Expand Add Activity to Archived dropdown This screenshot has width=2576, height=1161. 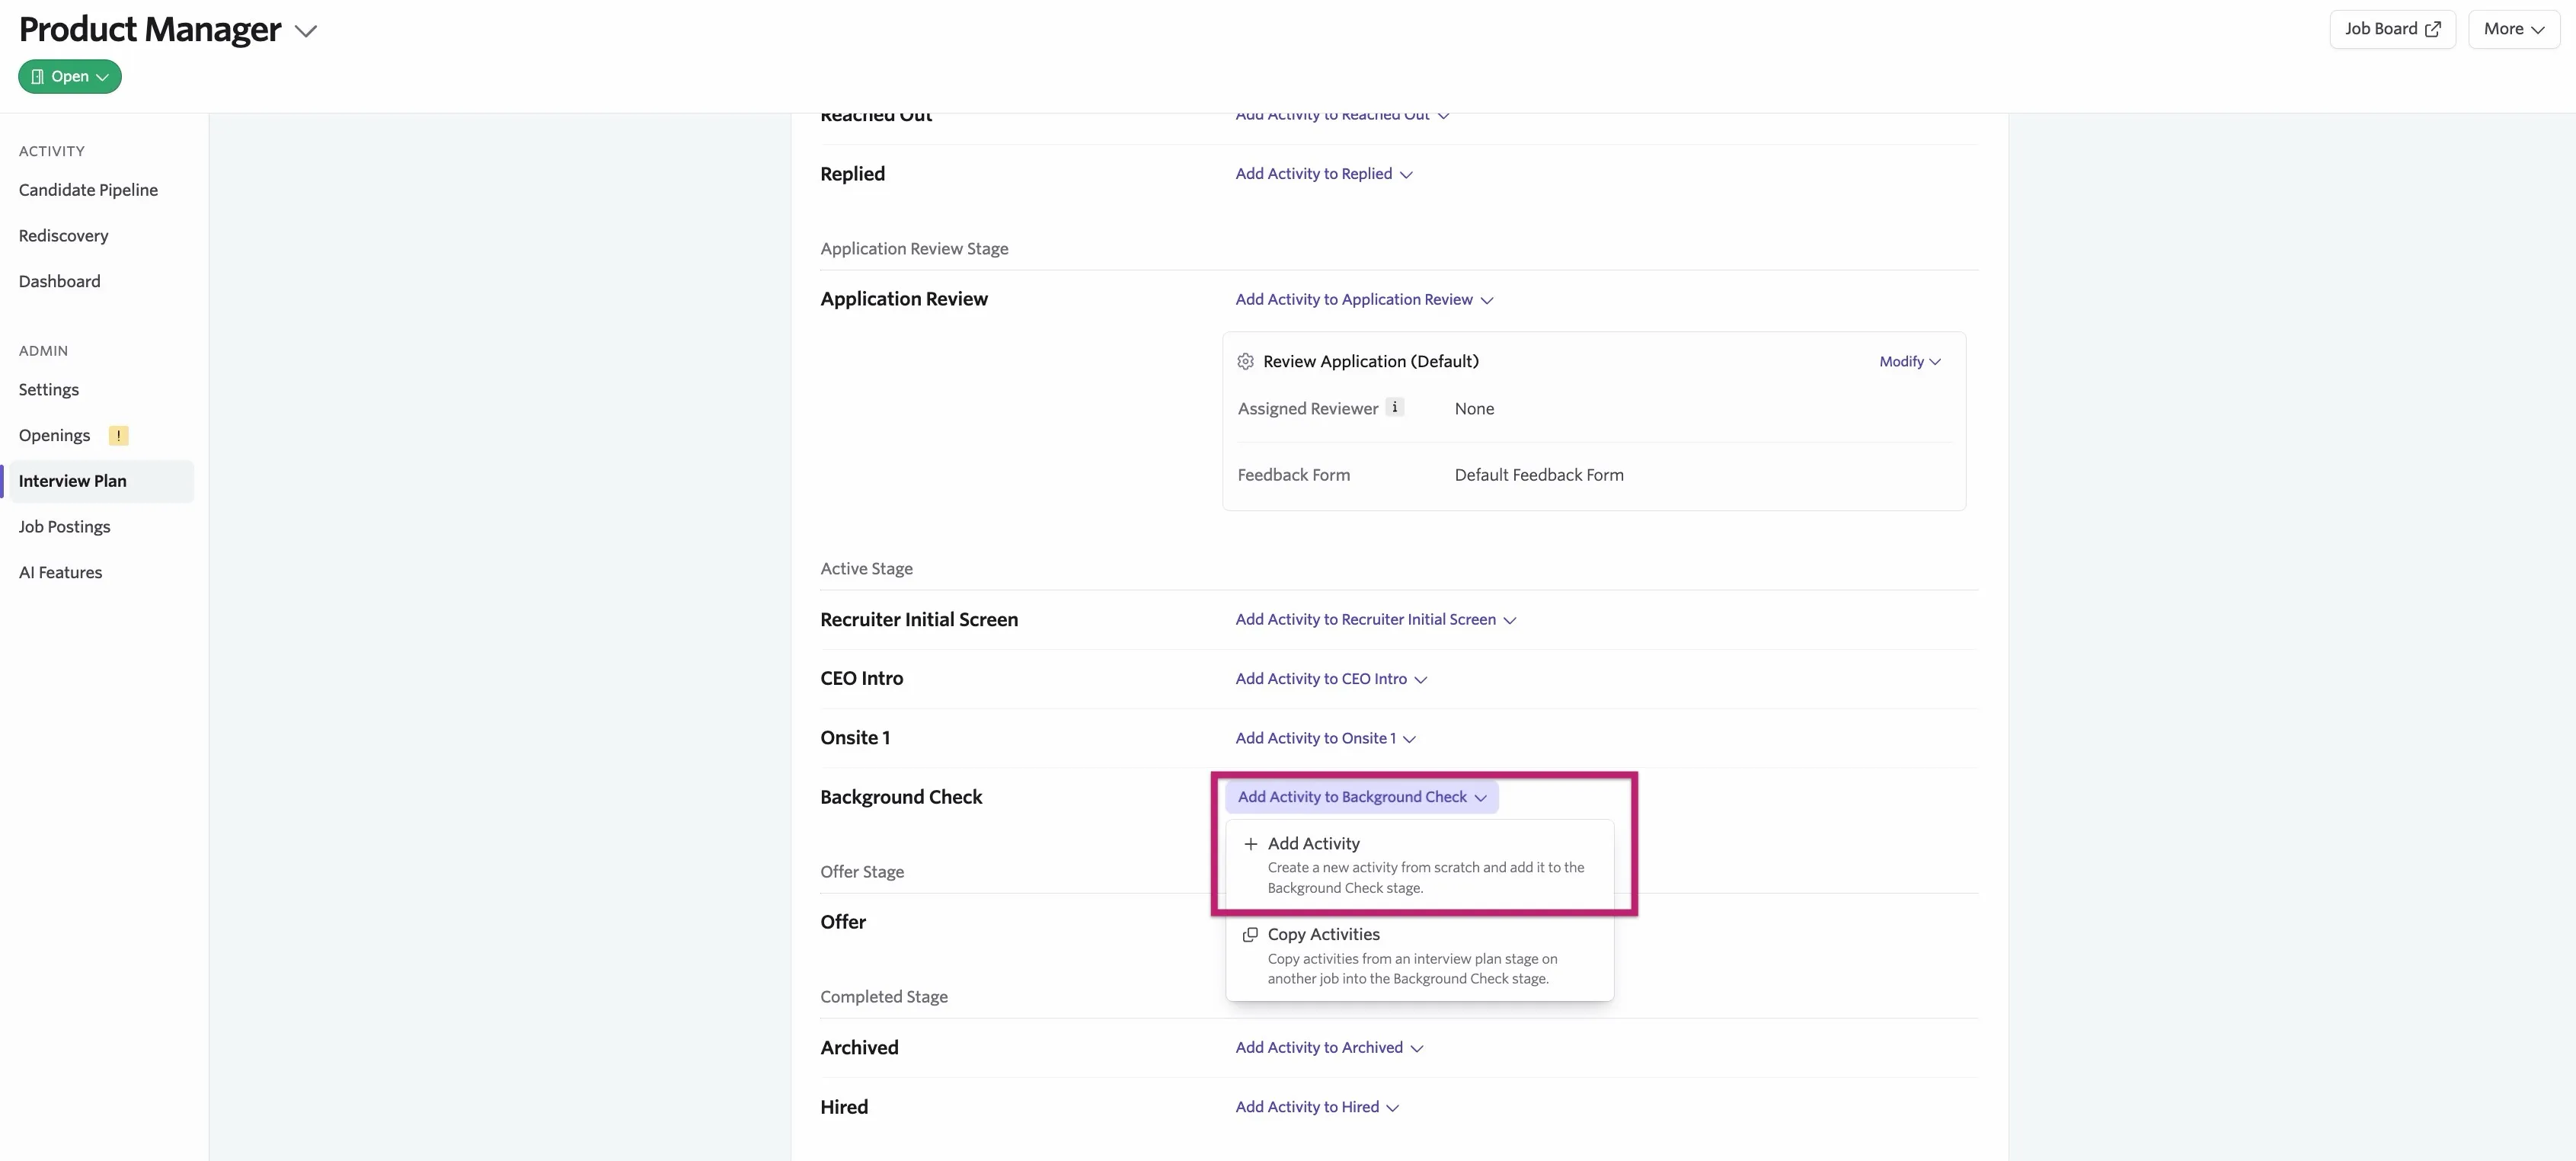[1329, 1048]
